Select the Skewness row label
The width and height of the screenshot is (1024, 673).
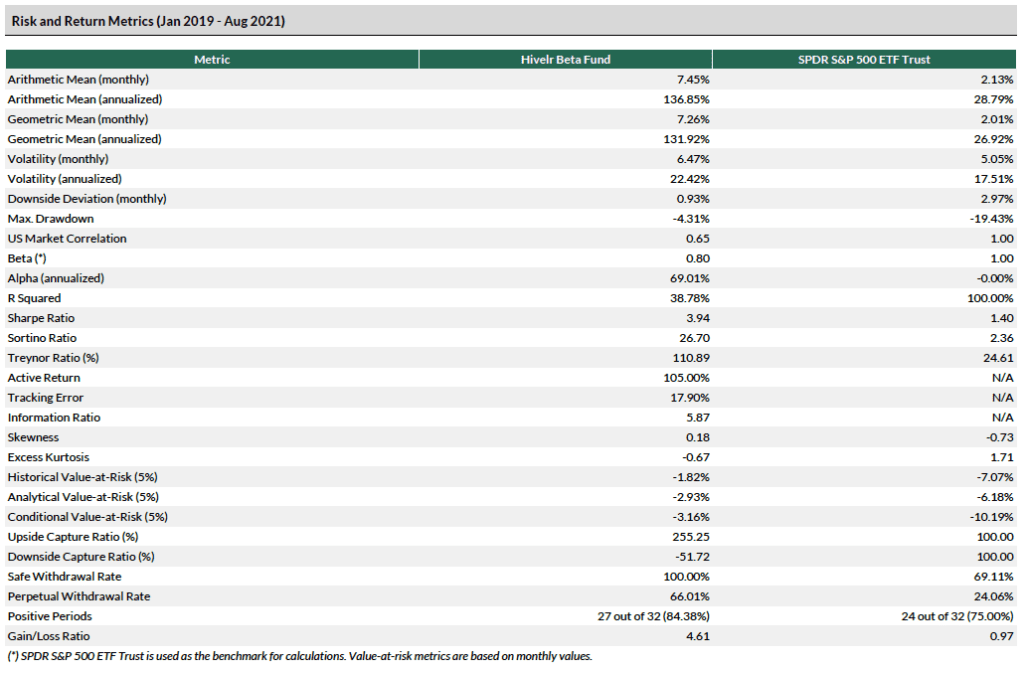click(x=33, y=437)
